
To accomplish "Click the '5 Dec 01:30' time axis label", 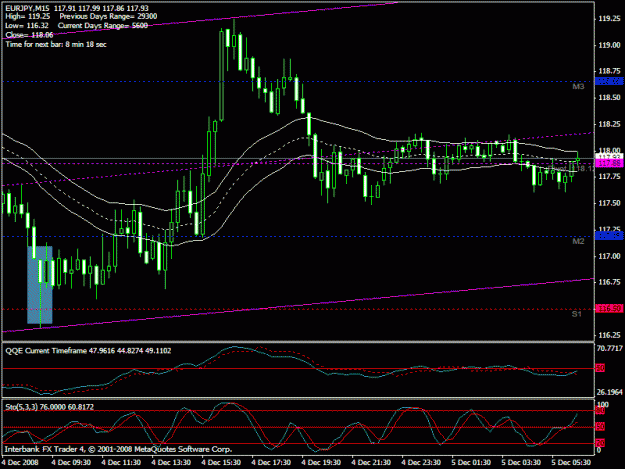I will [471, 462].
